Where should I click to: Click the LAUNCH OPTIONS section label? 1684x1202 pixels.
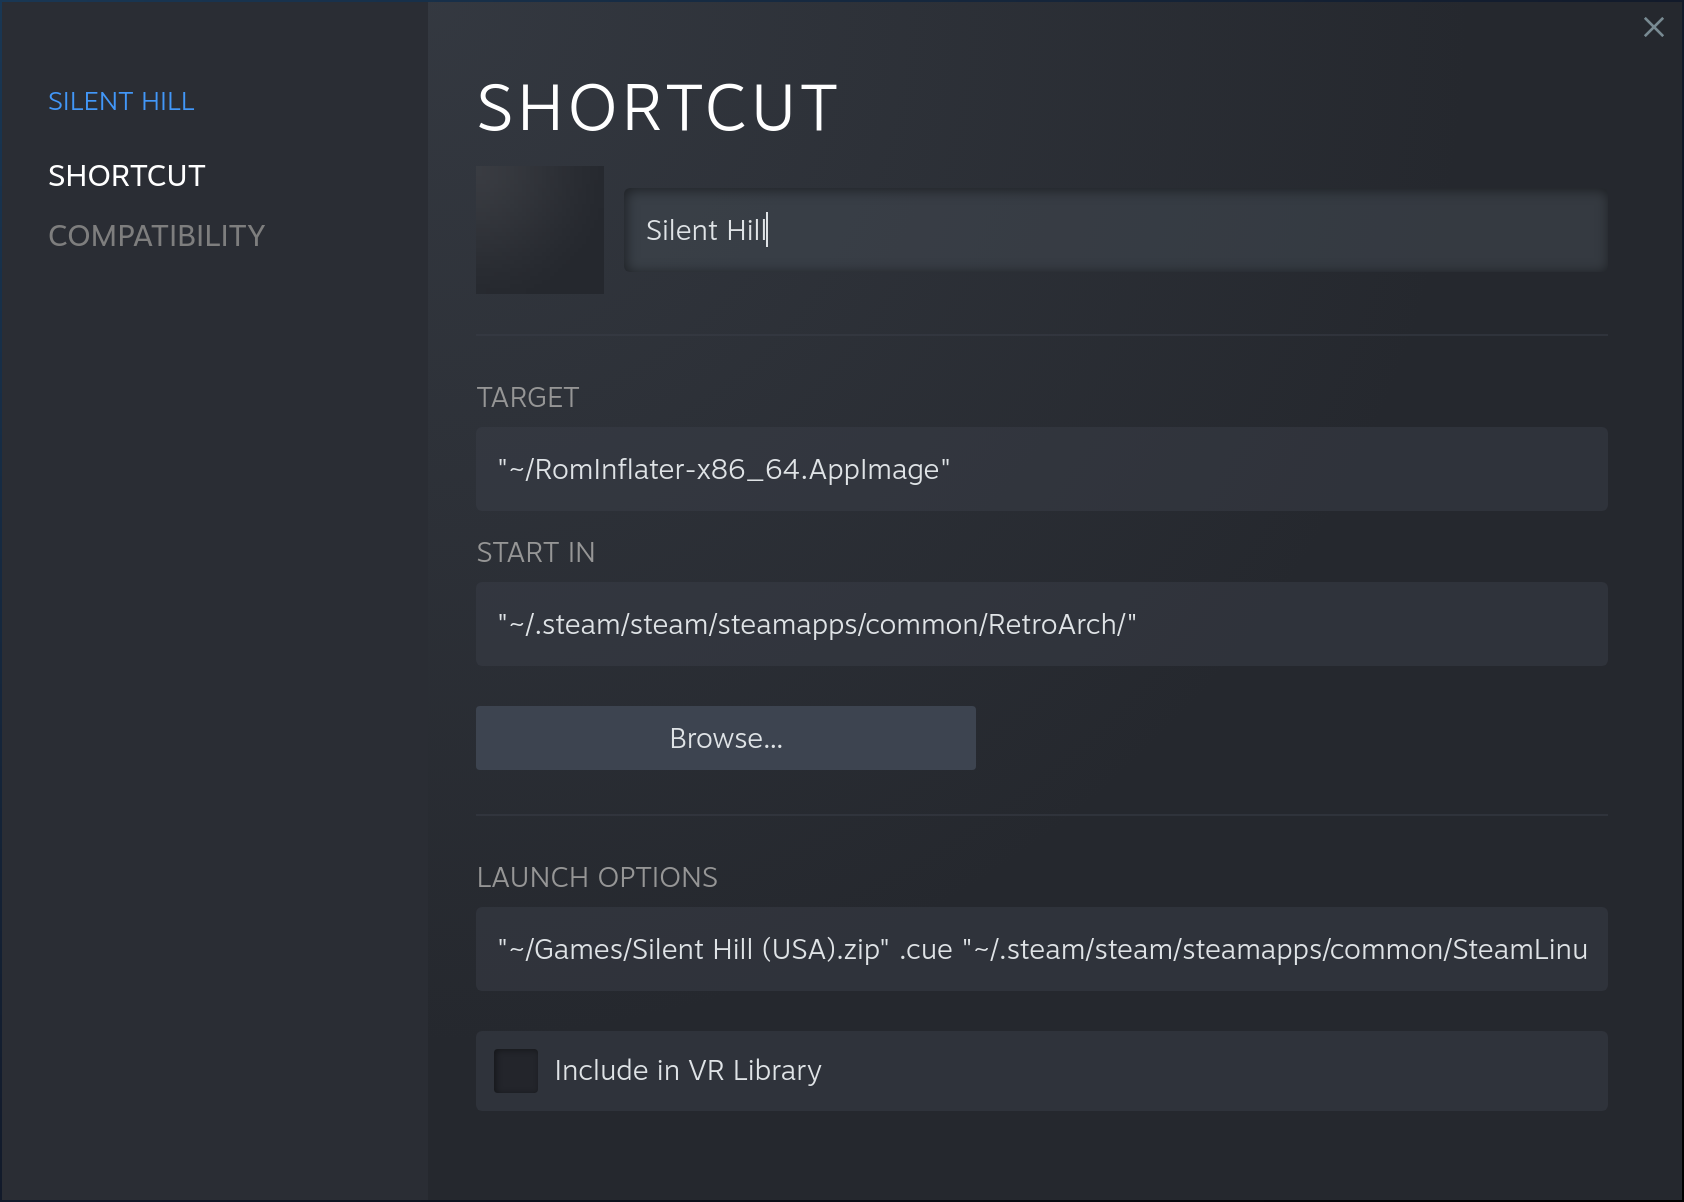(597, 878)
